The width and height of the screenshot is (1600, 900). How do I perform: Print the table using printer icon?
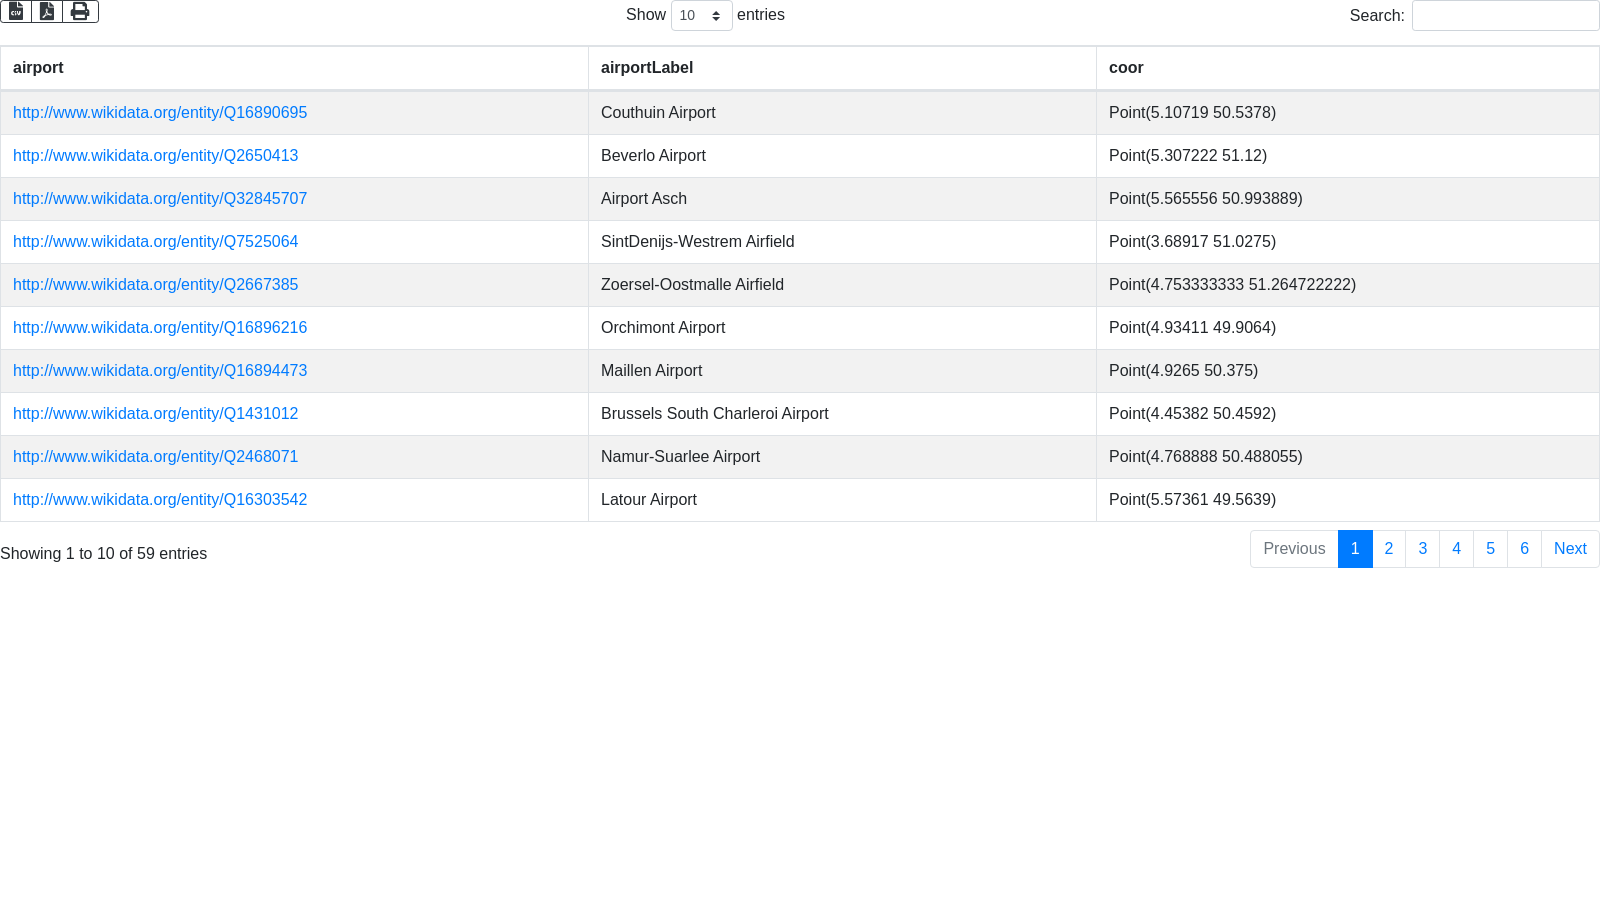80,12
